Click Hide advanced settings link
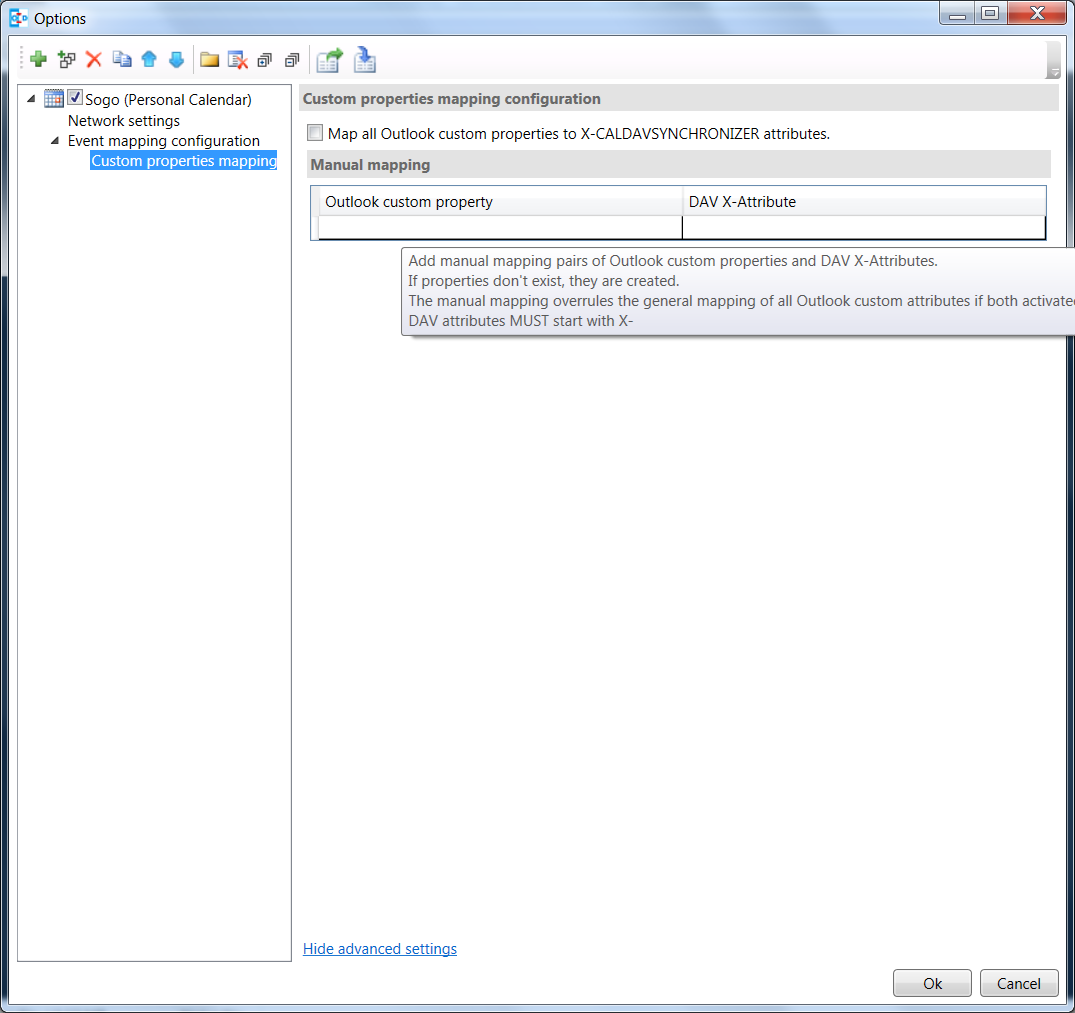 (x=380, y=949)
